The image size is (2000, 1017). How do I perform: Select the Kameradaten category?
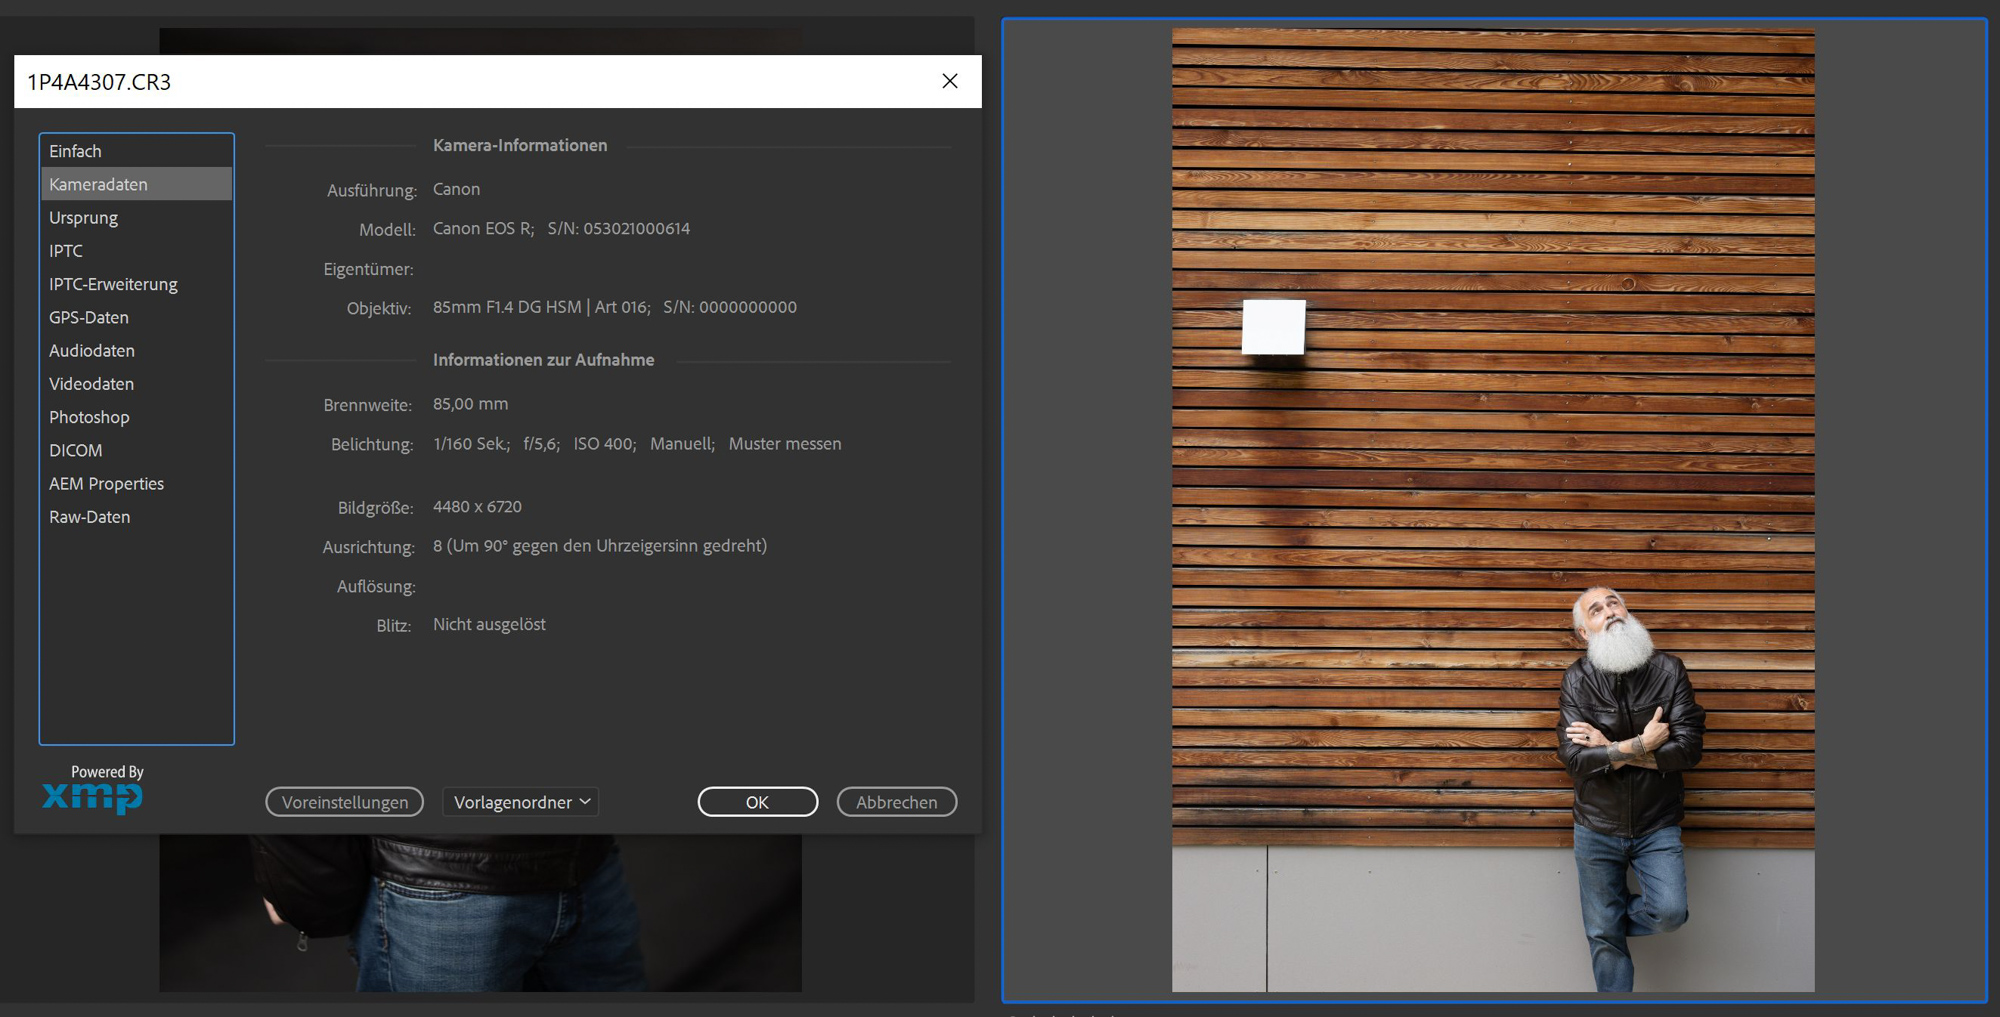98,184
